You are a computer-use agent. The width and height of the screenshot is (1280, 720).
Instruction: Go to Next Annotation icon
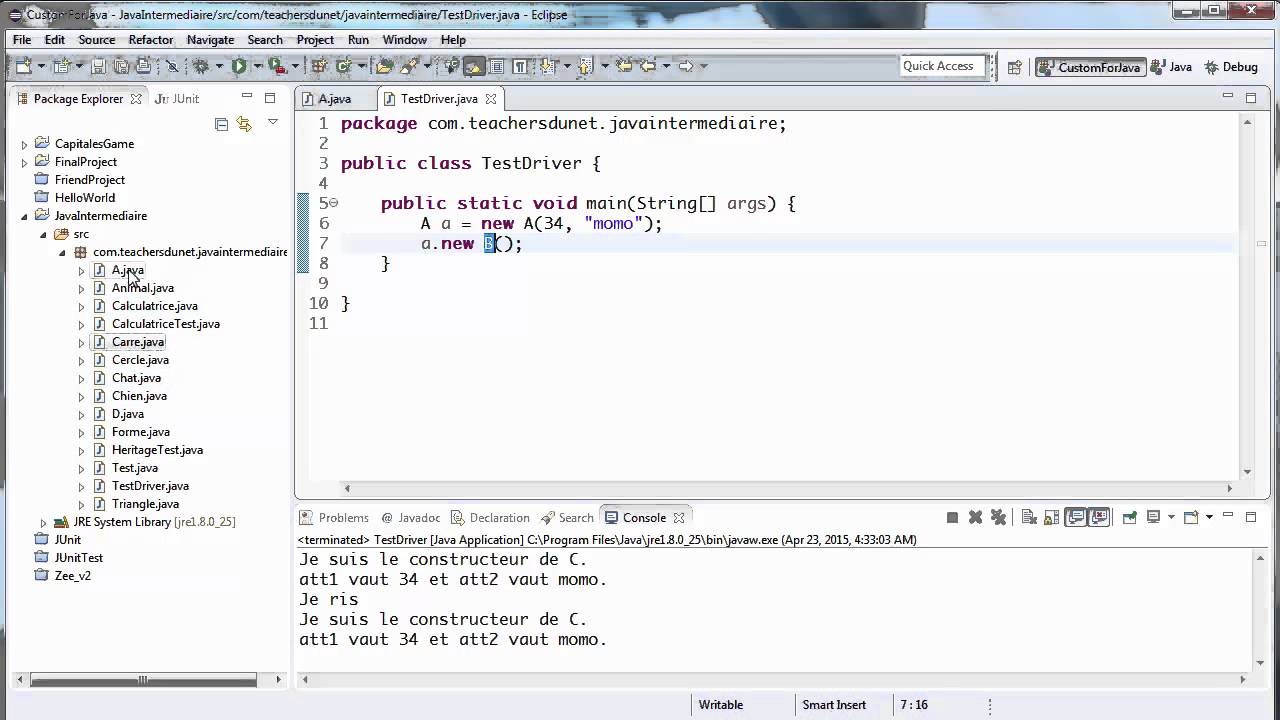coord(546,66)
